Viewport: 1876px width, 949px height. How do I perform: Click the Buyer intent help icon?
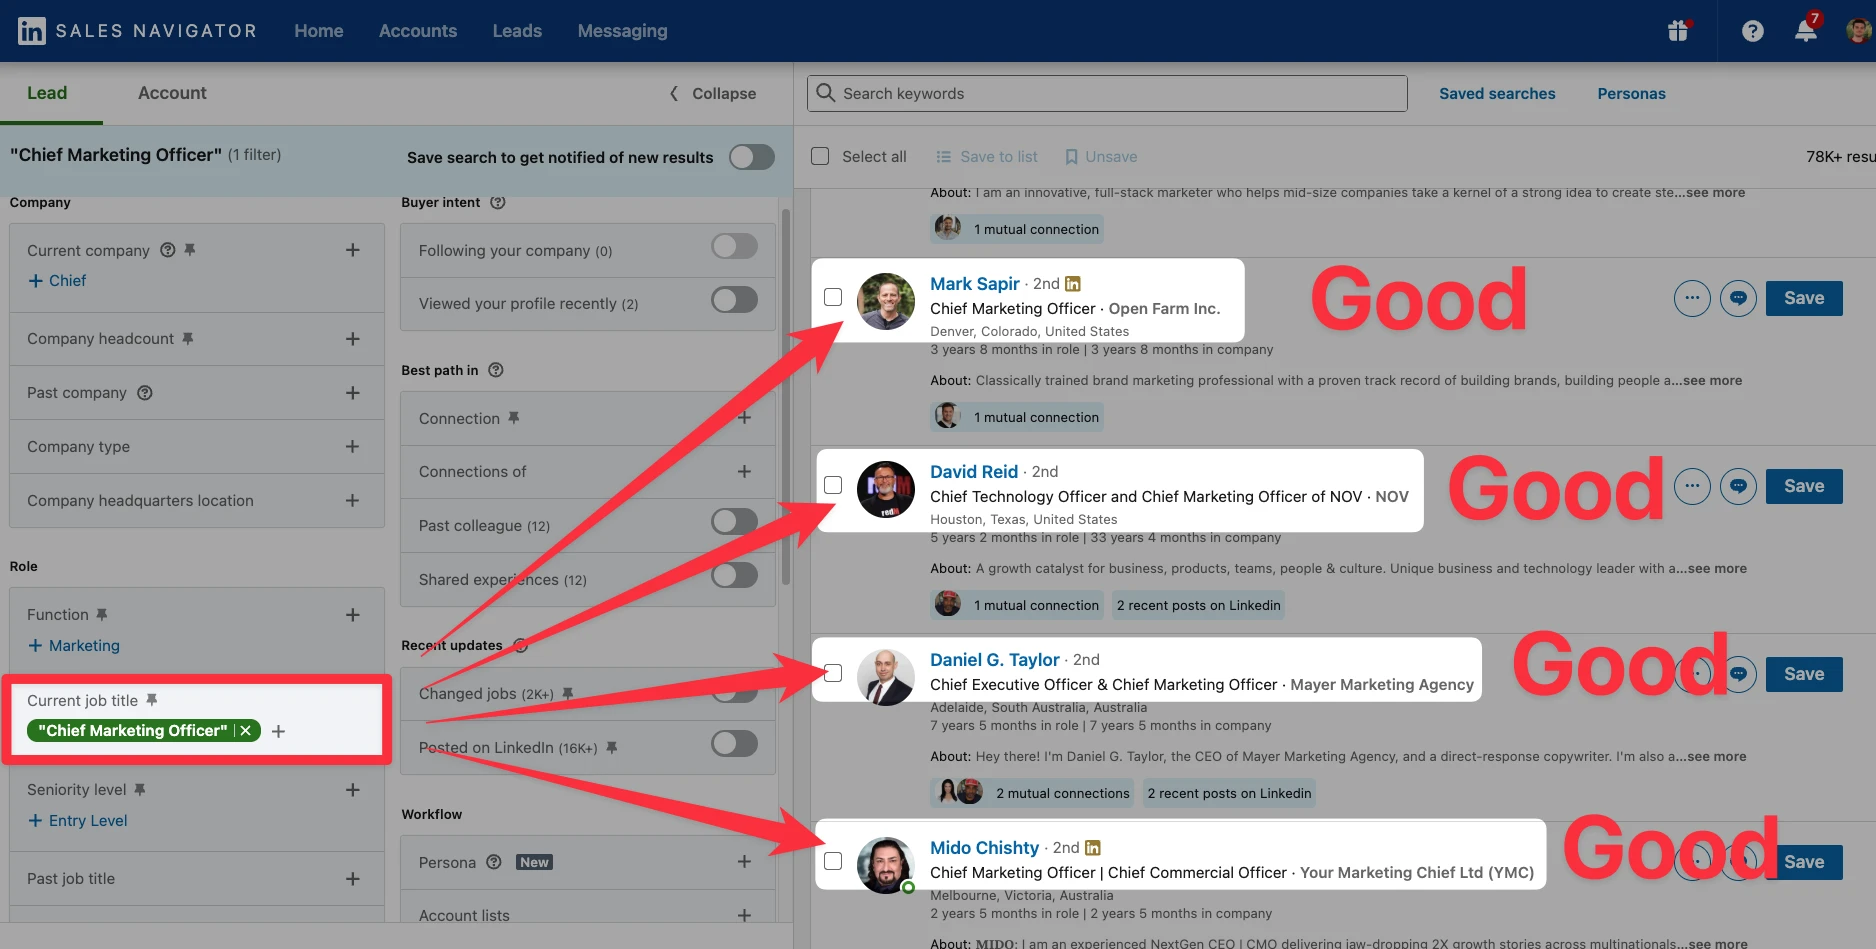coord(498,202)
